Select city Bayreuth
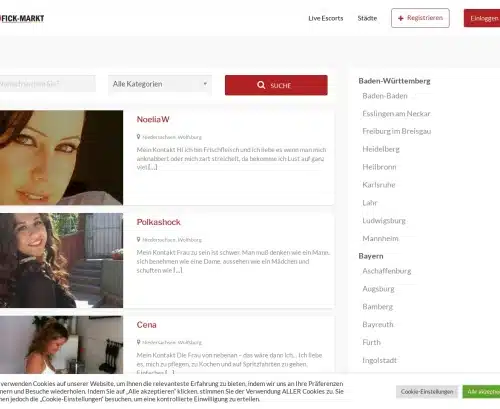500x409 pixels. click(x=378, y=325)
